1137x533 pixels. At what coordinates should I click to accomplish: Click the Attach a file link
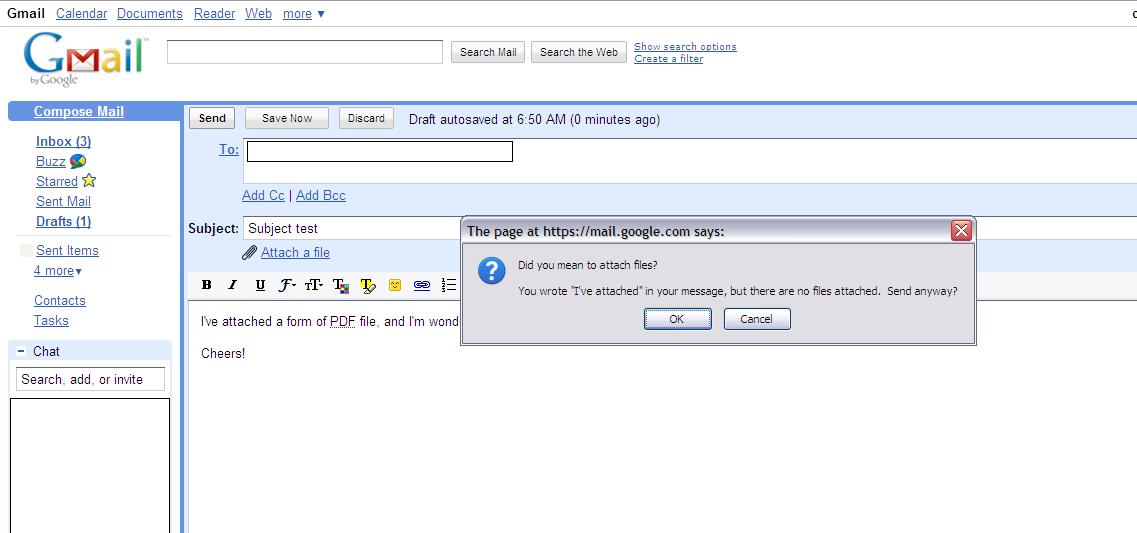[295, 252]
